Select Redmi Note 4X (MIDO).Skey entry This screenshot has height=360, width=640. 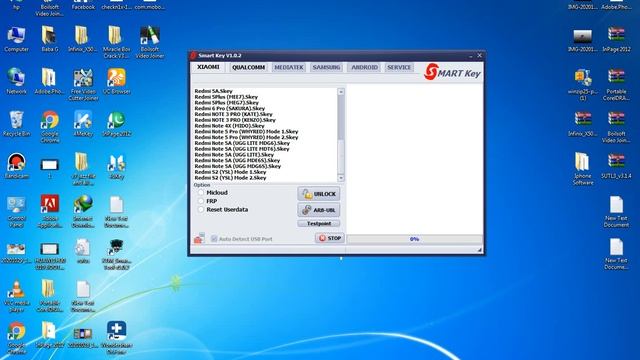pos(229,126)
